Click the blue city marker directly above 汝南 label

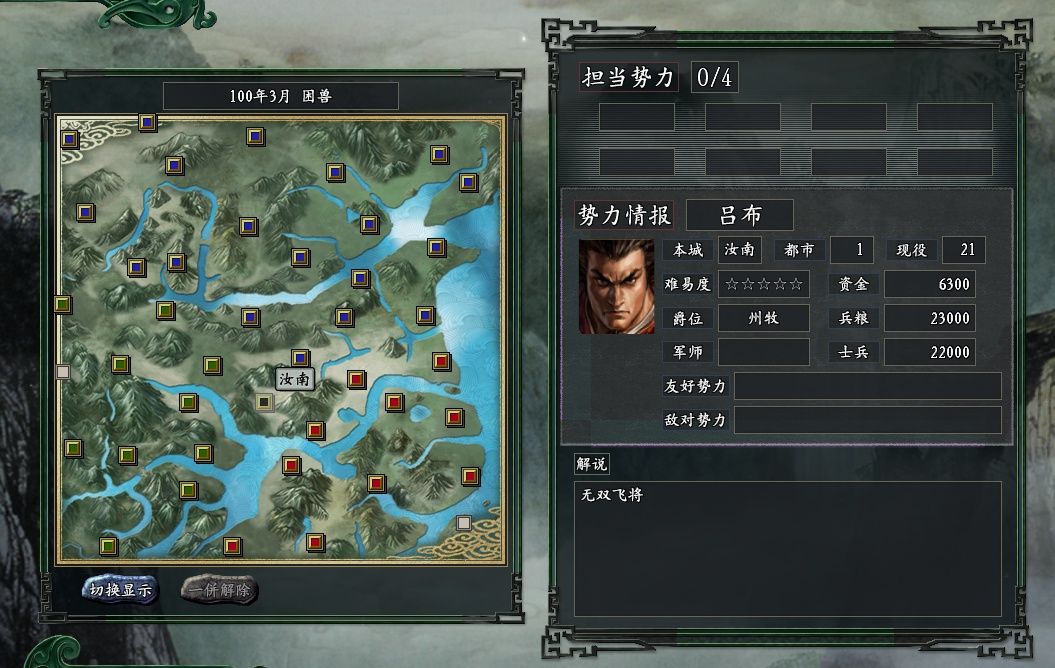point(300,358)
